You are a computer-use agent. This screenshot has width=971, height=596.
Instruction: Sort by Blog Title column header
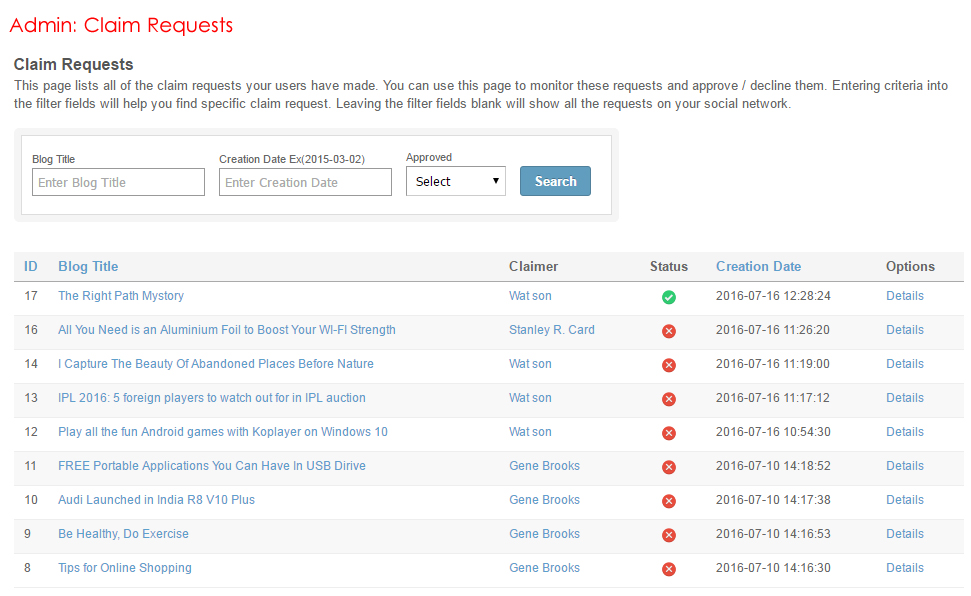click(x=88, y=266)
